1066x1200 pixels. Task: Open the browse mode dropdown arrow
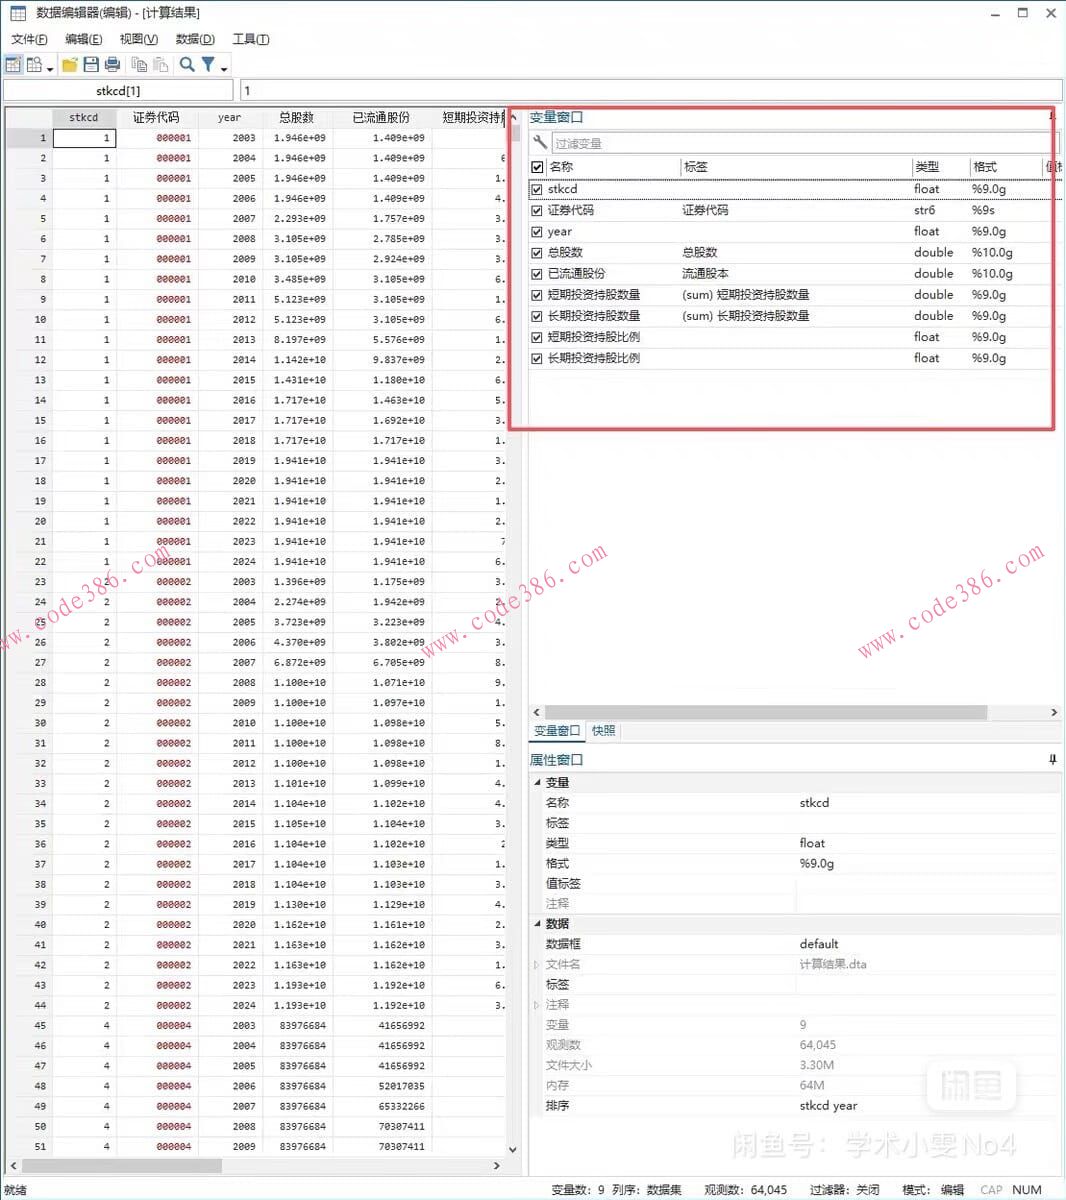(x=50, y=67)
